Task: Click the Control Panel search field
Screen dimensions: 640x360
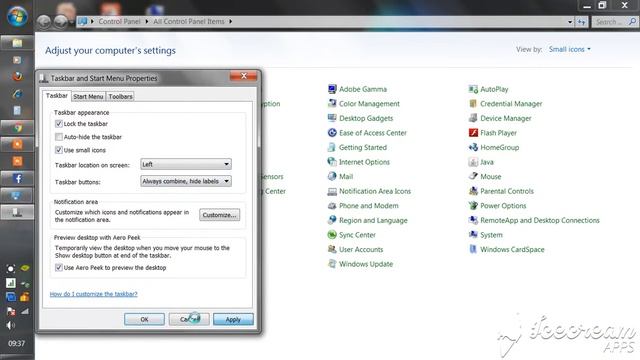Action: [x=615, y=22]
